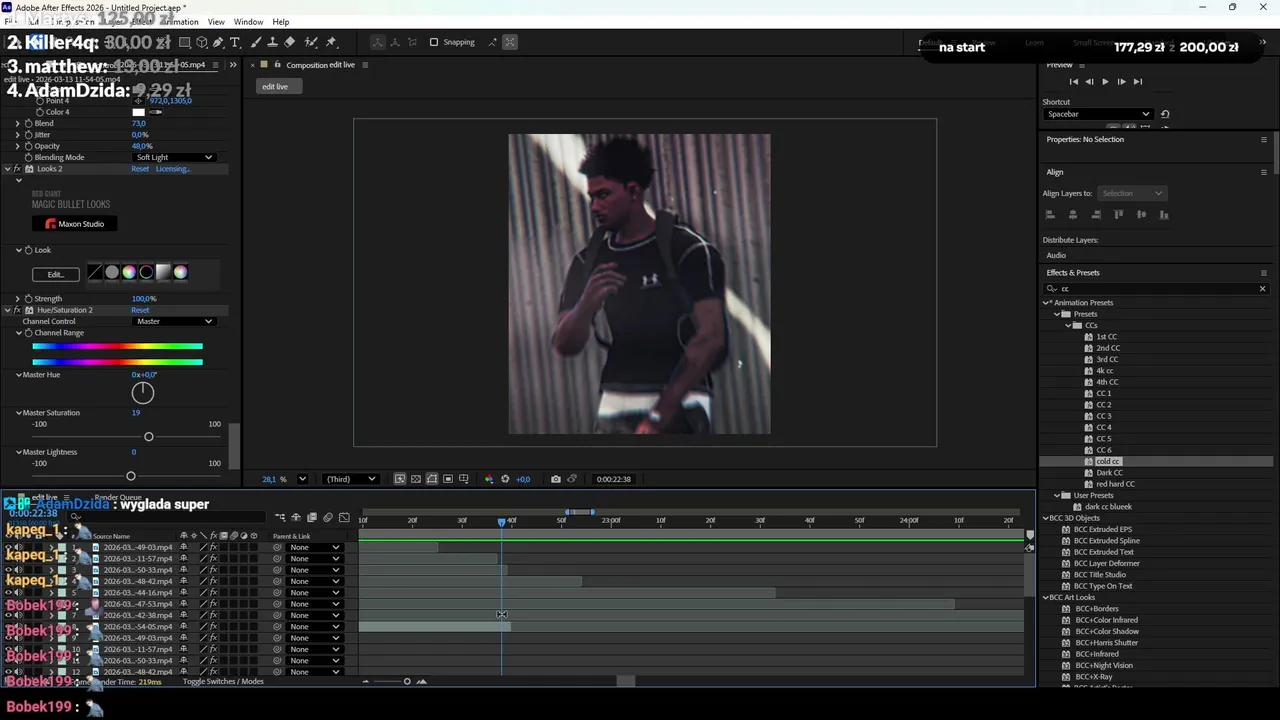Select the Clone Stamp tool
The image size is (1280, 720).
(x=273, y=42)
